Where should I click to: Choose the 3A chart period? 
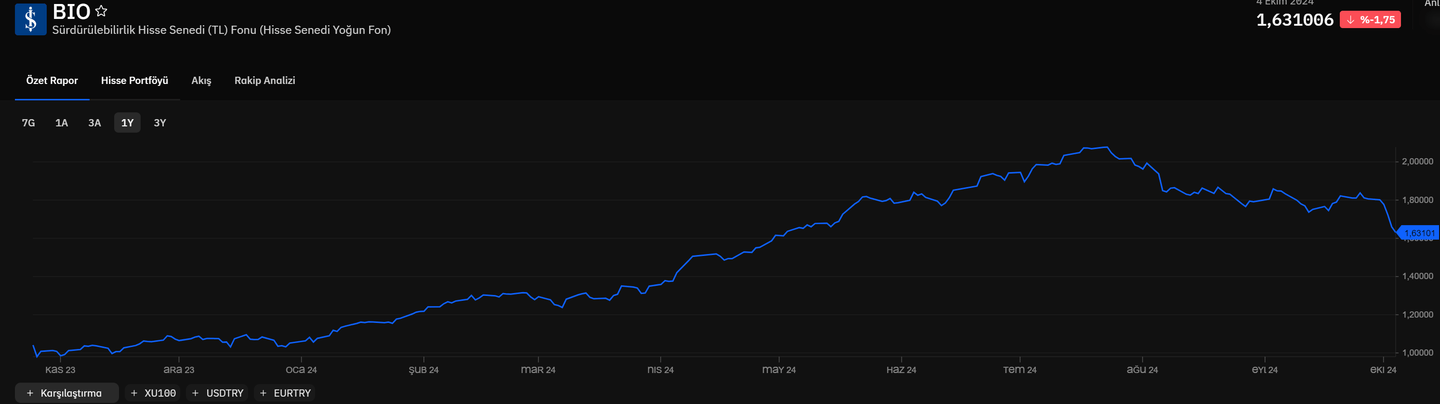click(95, 123)
